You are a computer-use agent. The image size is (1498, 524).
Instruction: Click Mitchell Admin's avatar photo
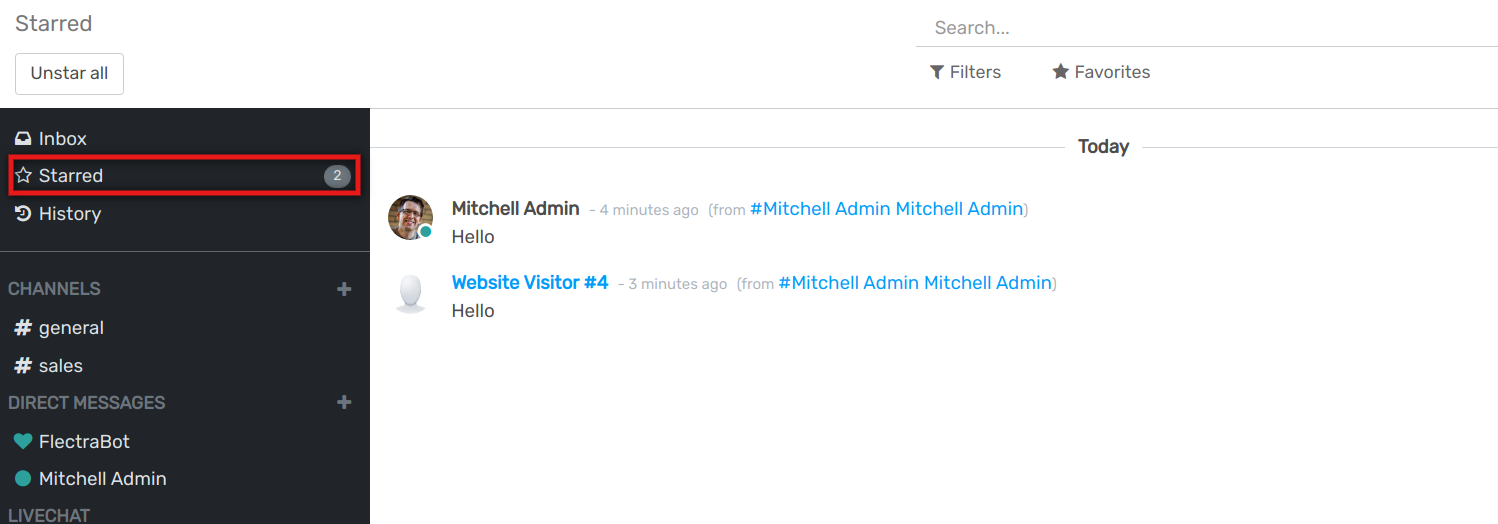(410, 217)
